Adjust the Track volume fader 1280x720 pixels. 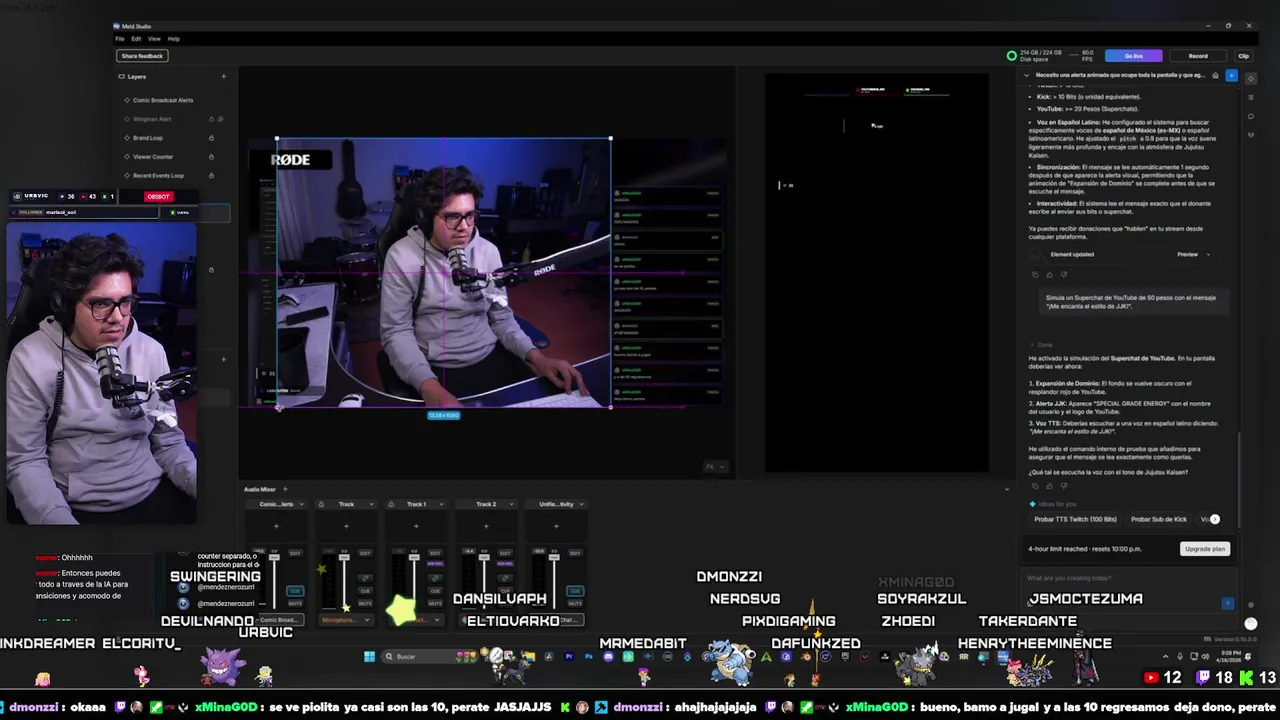[x=344, y=557]
